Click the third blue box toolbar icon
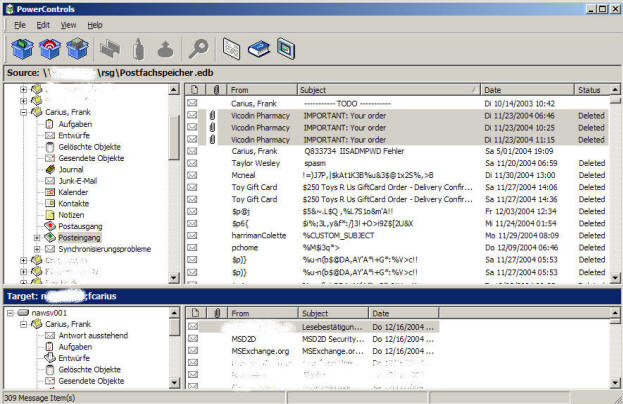This screenshot has height=404, width=623. pos(77,49)
